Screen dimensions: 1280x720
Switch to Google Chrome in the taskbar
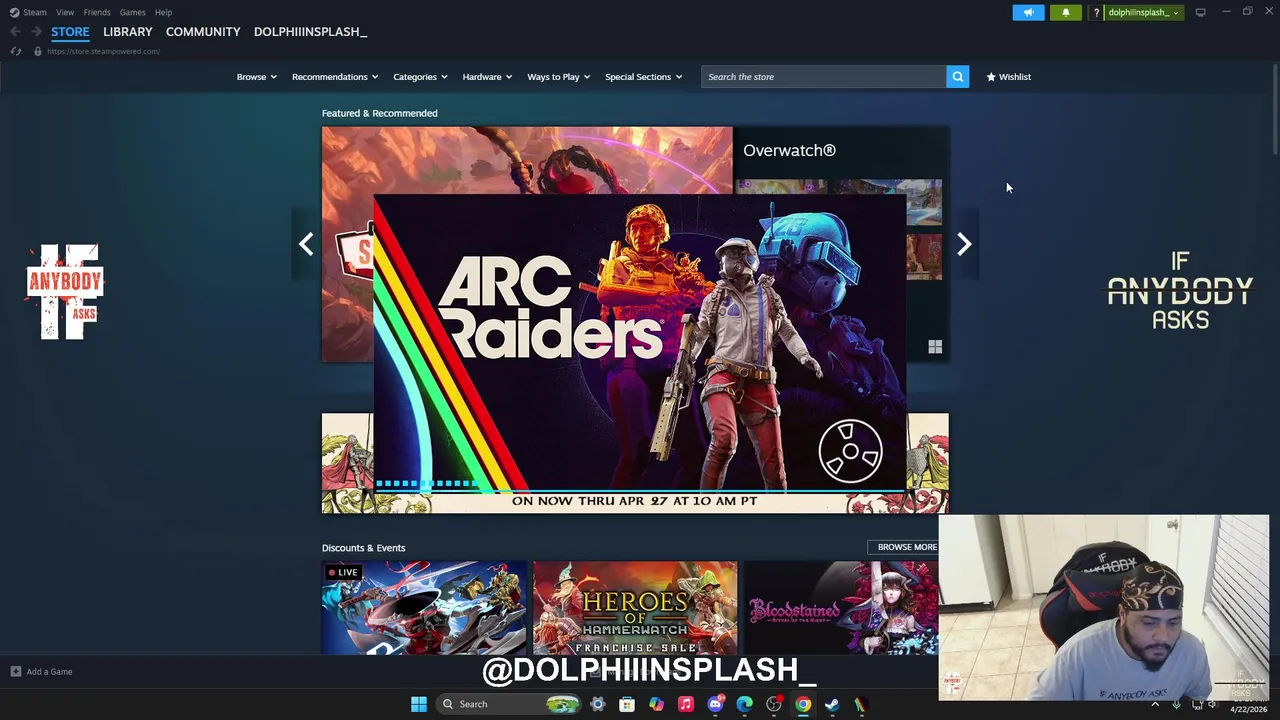click(803, 704)
